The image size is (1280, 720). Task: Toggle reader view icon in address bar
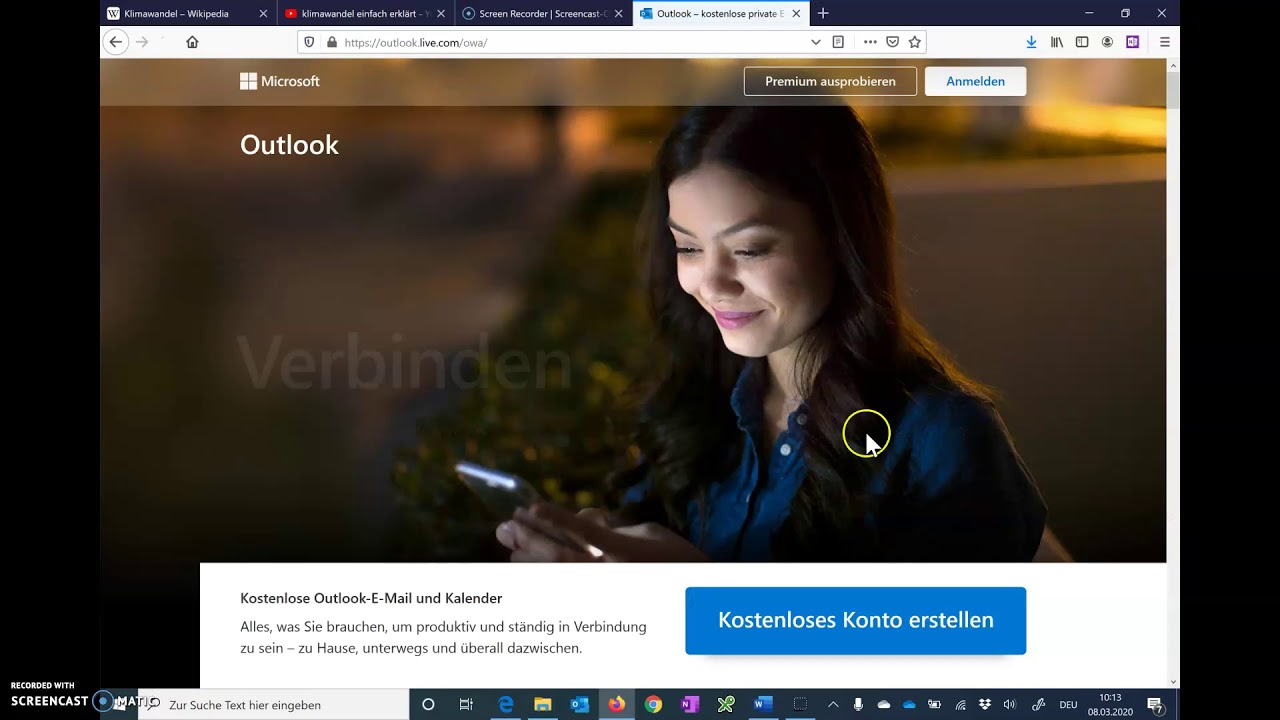(838, 42)
